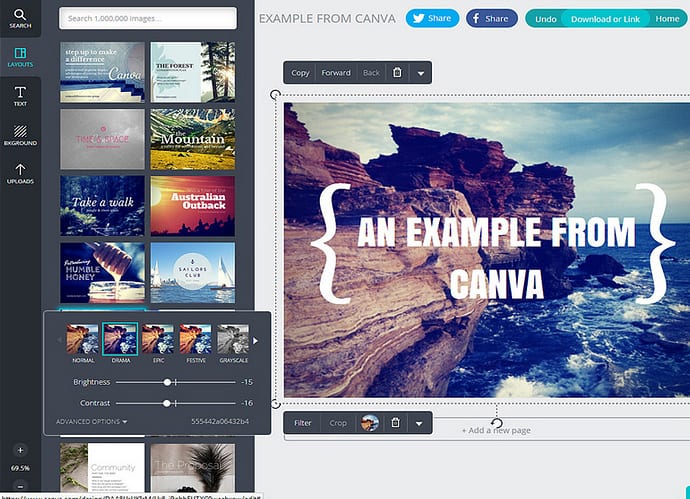
Task: Choose 'The Forest' layout
Action: (193, 72)
